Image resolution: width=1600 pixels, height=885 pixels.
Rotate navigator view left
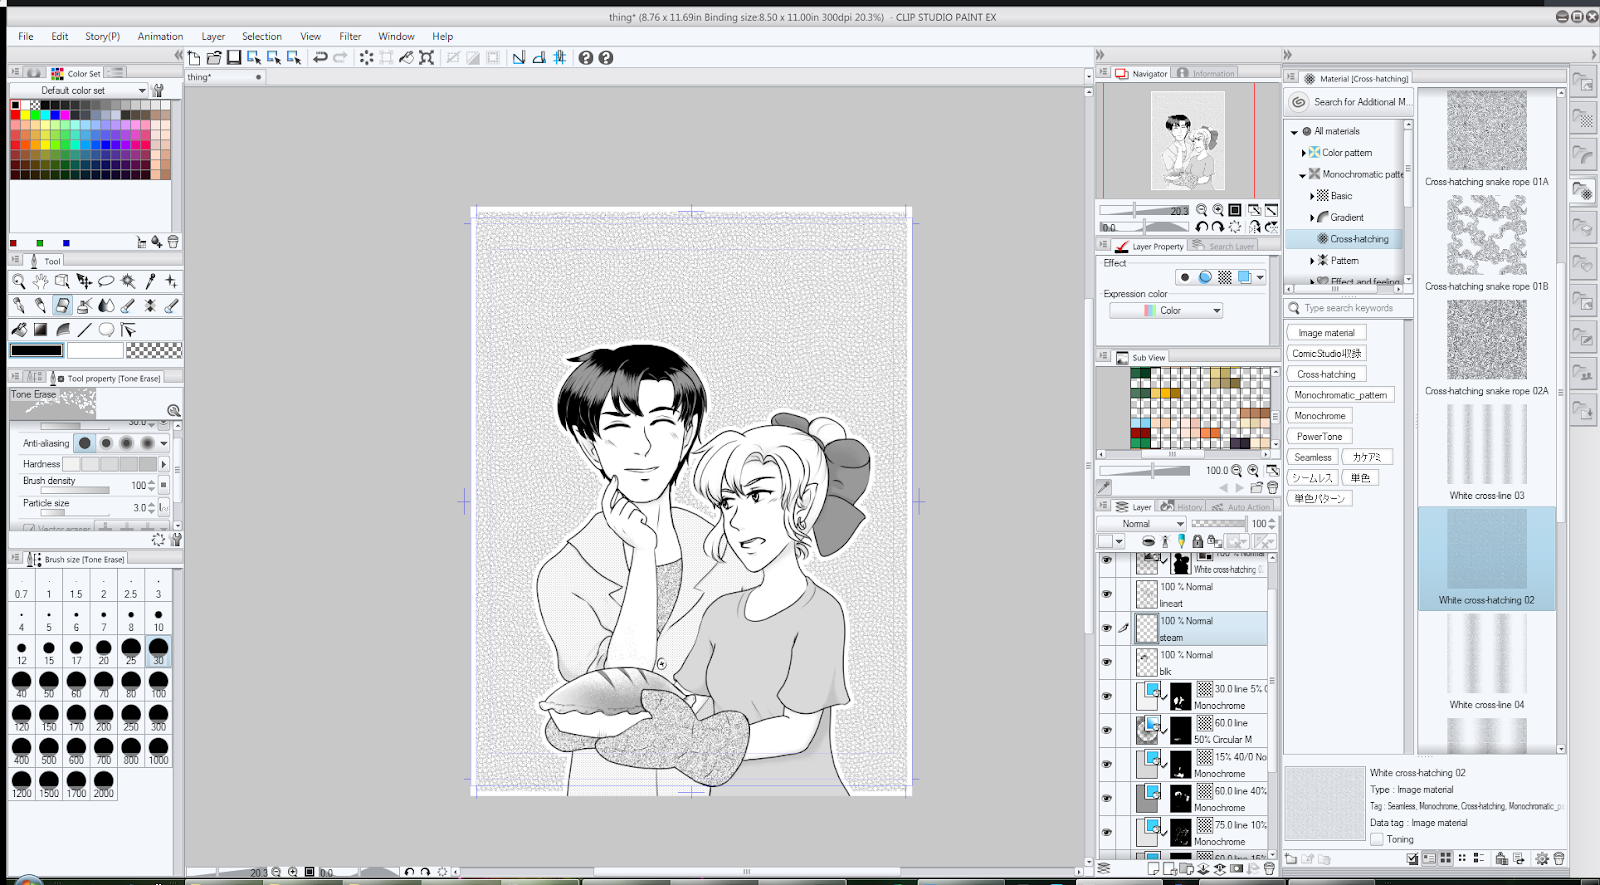click(x=1201, y=227)
